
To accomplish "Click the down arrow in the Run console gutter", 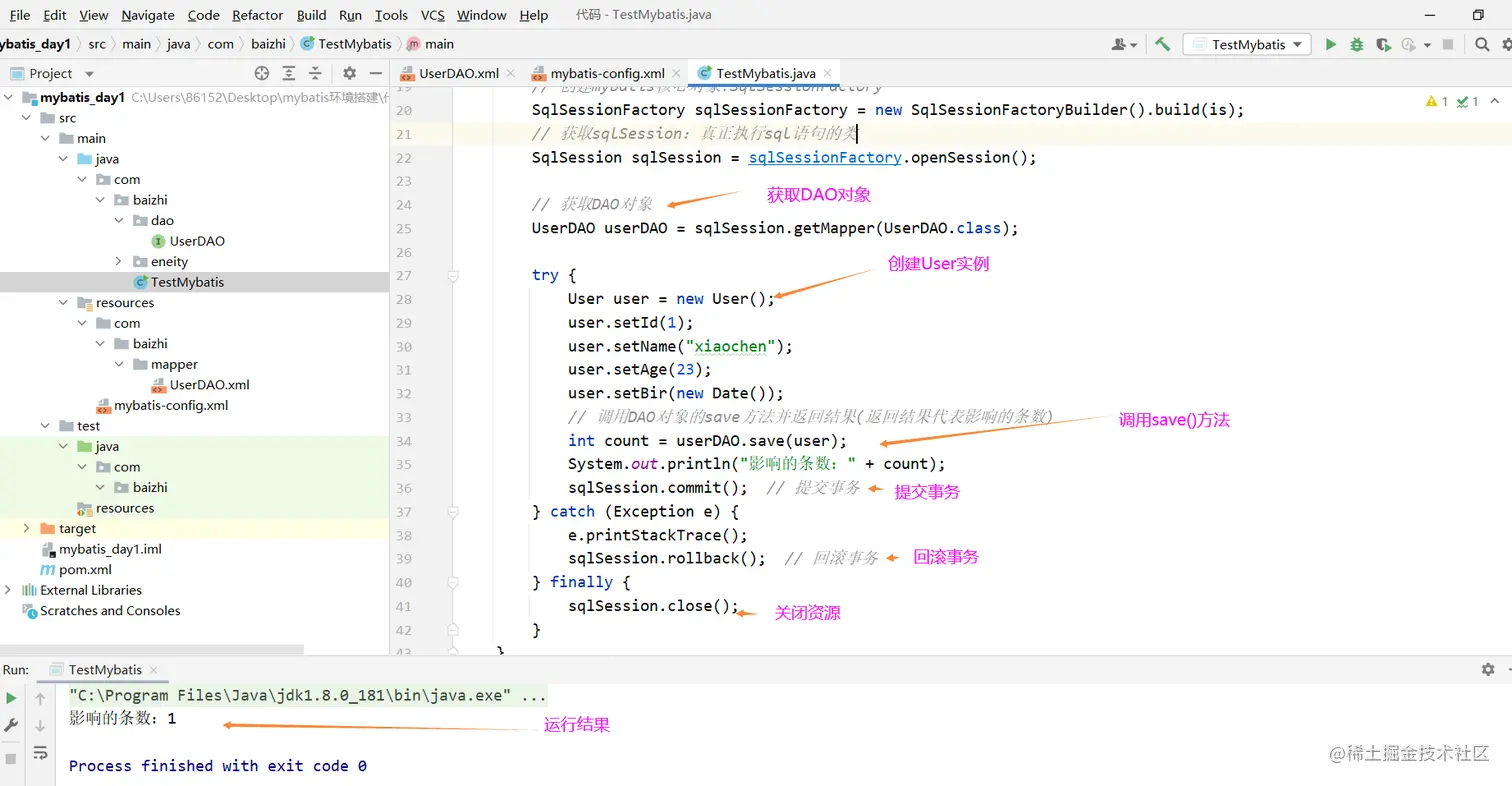I will click(x=40, y=725).
